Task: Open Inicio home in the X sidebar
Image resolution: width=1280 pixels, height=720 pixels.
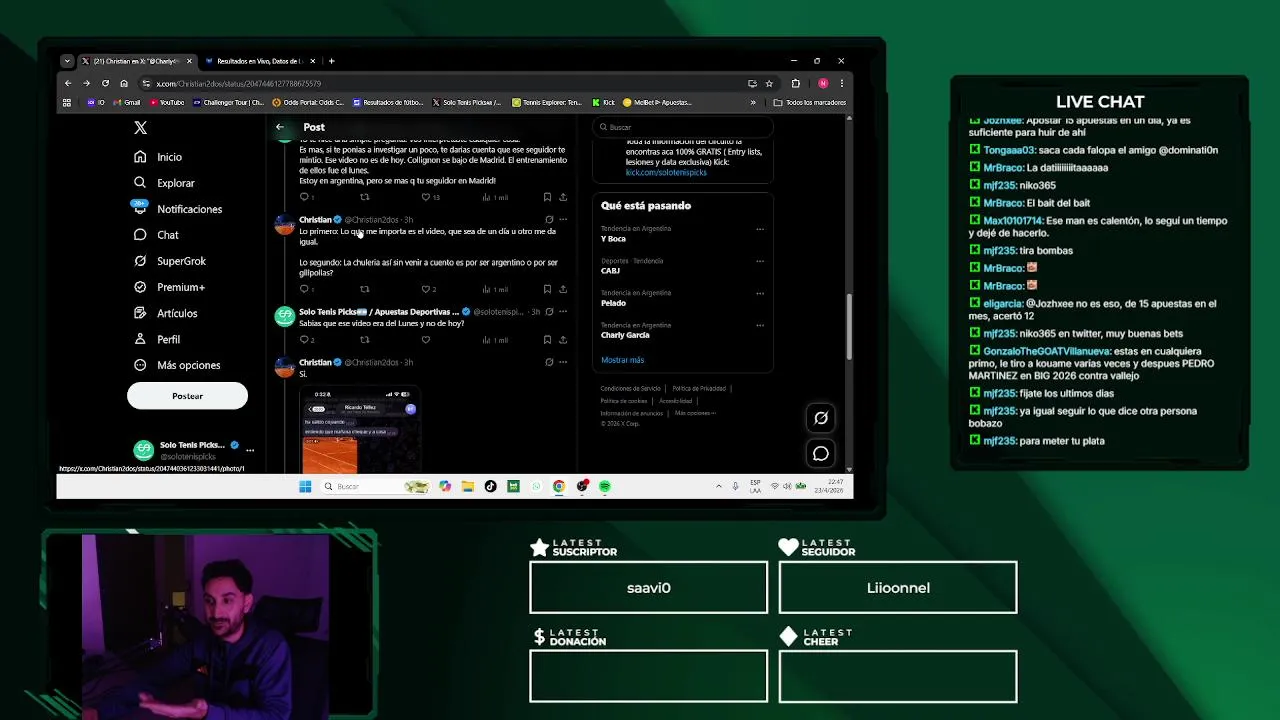Action: 159,157
